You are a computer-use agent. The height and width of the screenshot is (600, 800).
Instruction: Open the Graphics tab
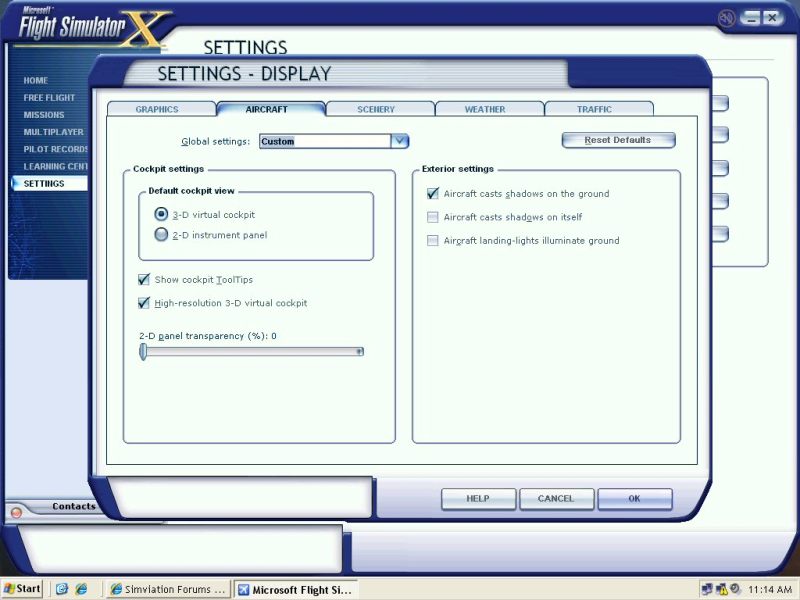tap(157, 109)
